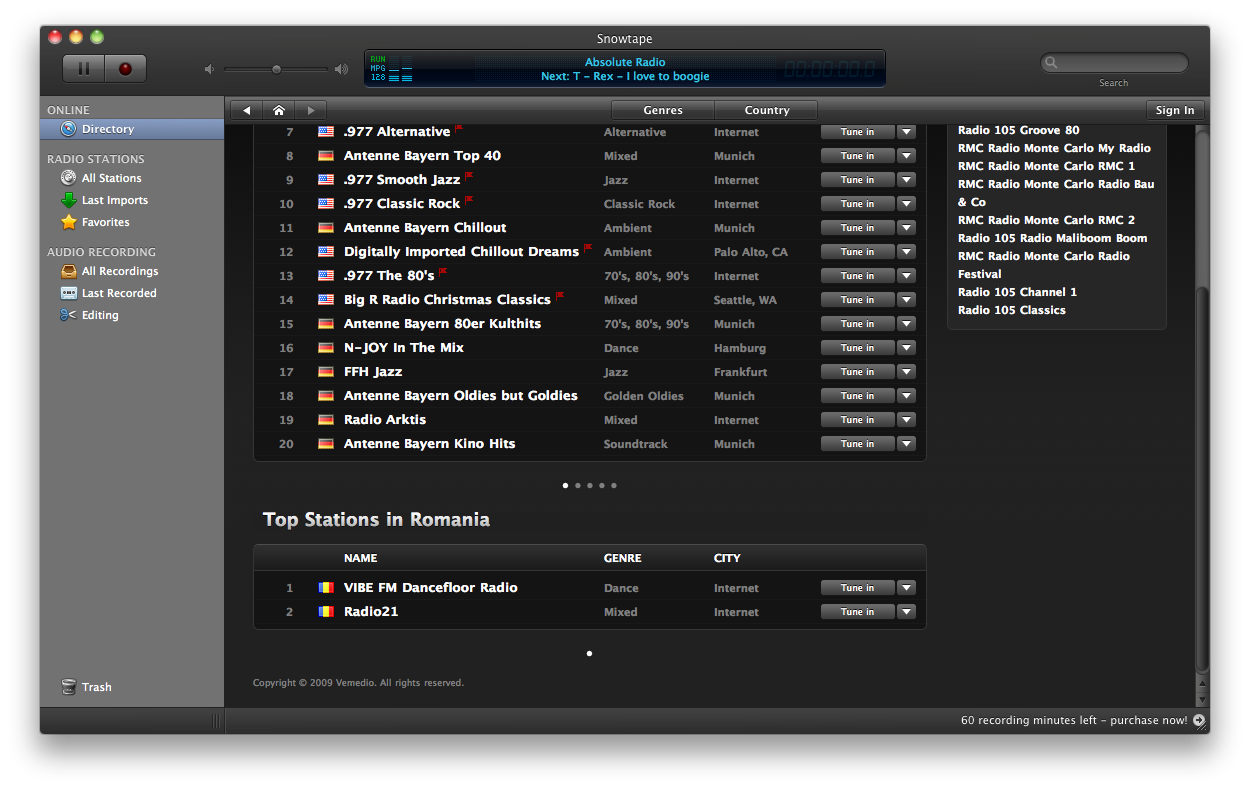
Task: Open RMC Radio Monte Carlo My Radio
Action: click(1054, 148)
